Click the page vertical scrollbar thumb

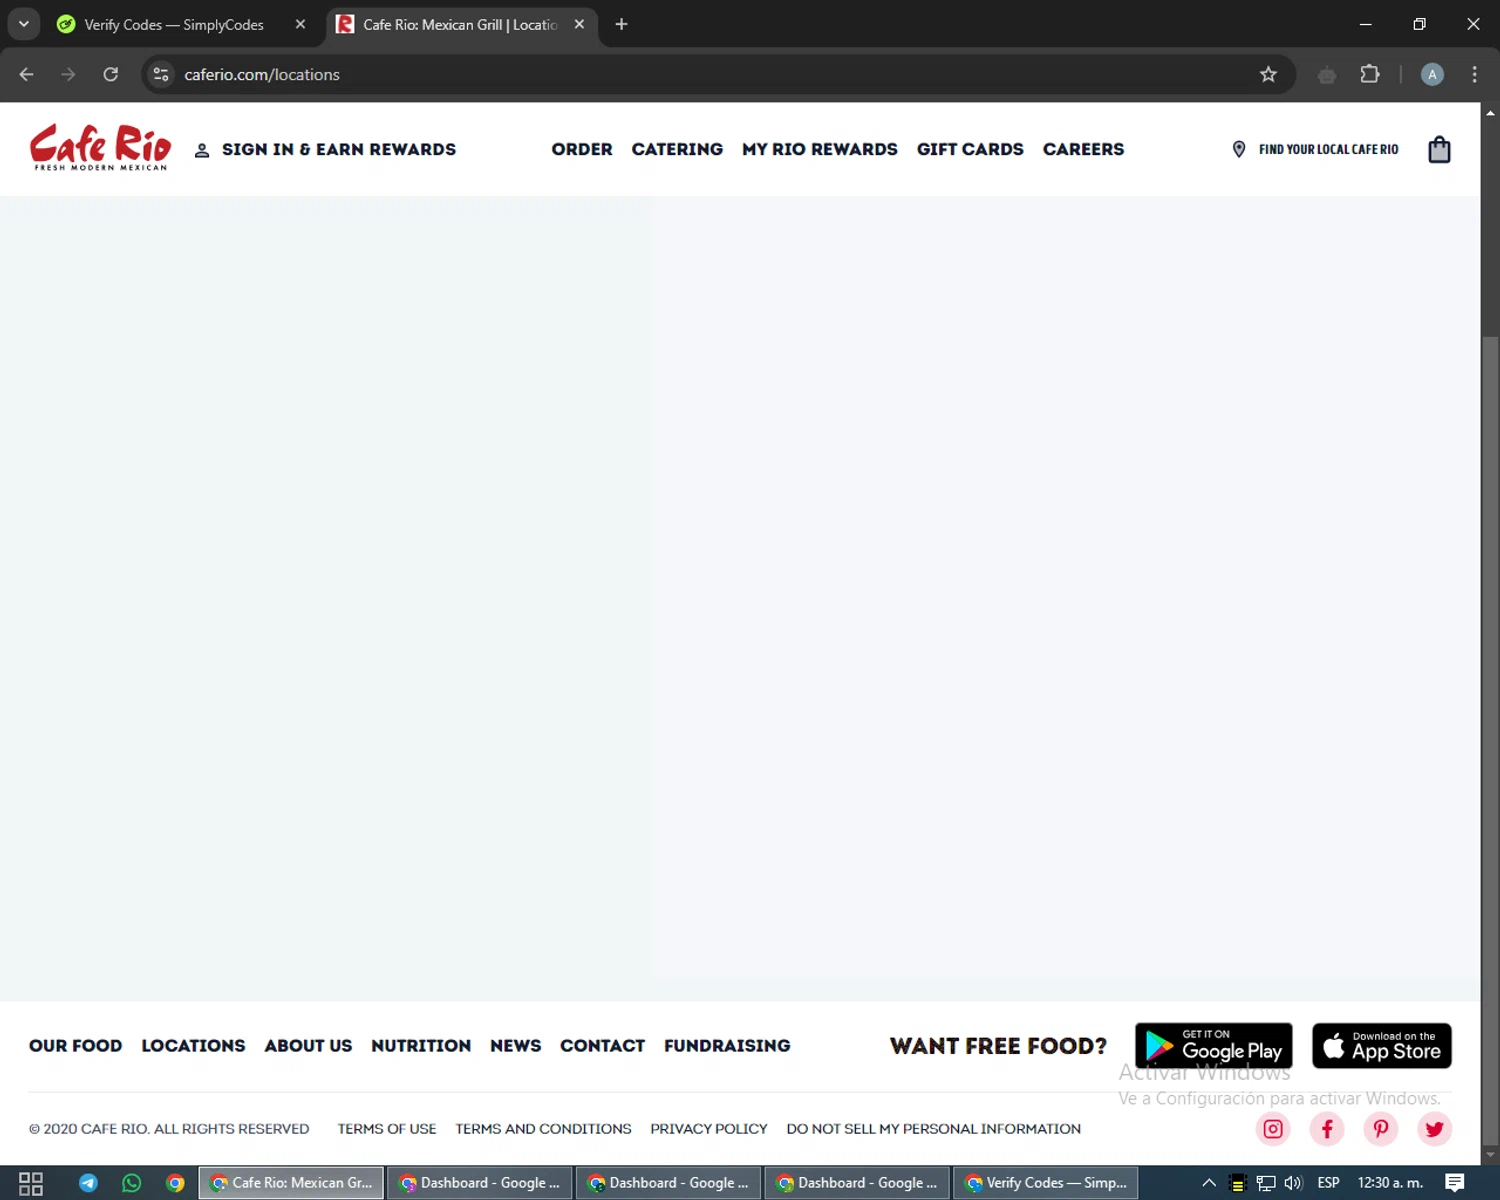1490,740
